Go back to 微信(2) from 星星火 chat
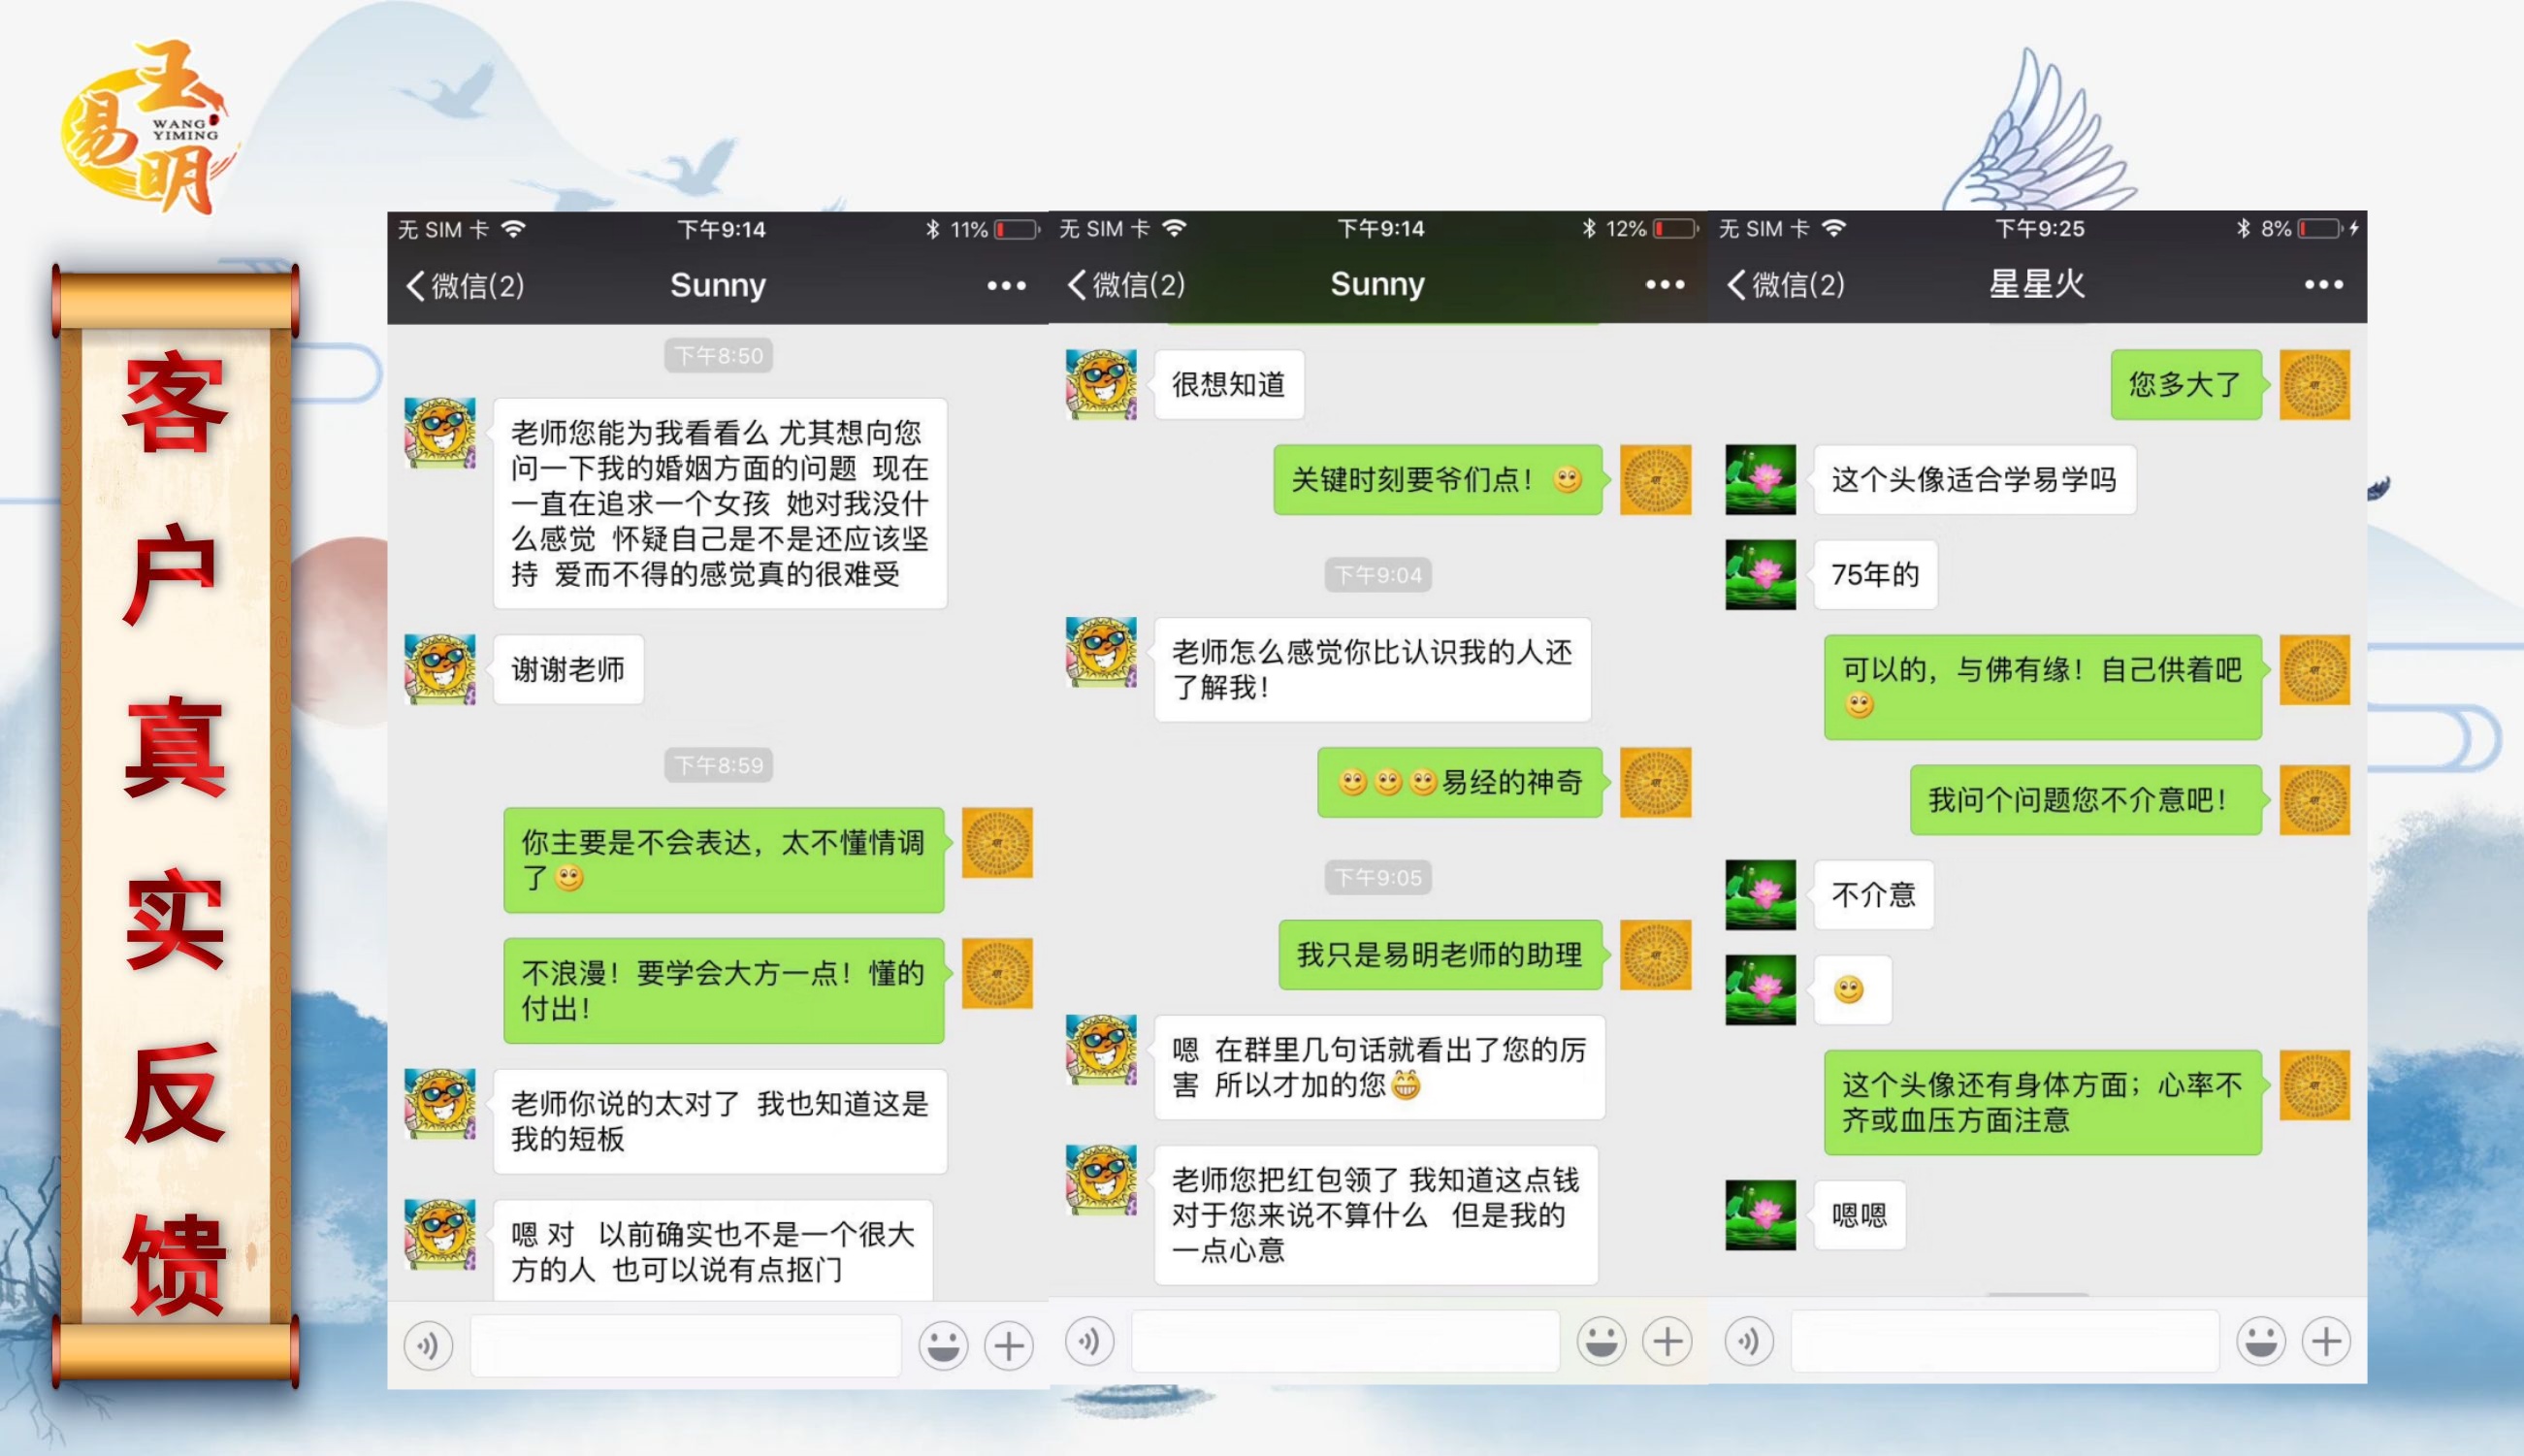The width and height of the screenshot is (2524, 1456). (1786, 285)
